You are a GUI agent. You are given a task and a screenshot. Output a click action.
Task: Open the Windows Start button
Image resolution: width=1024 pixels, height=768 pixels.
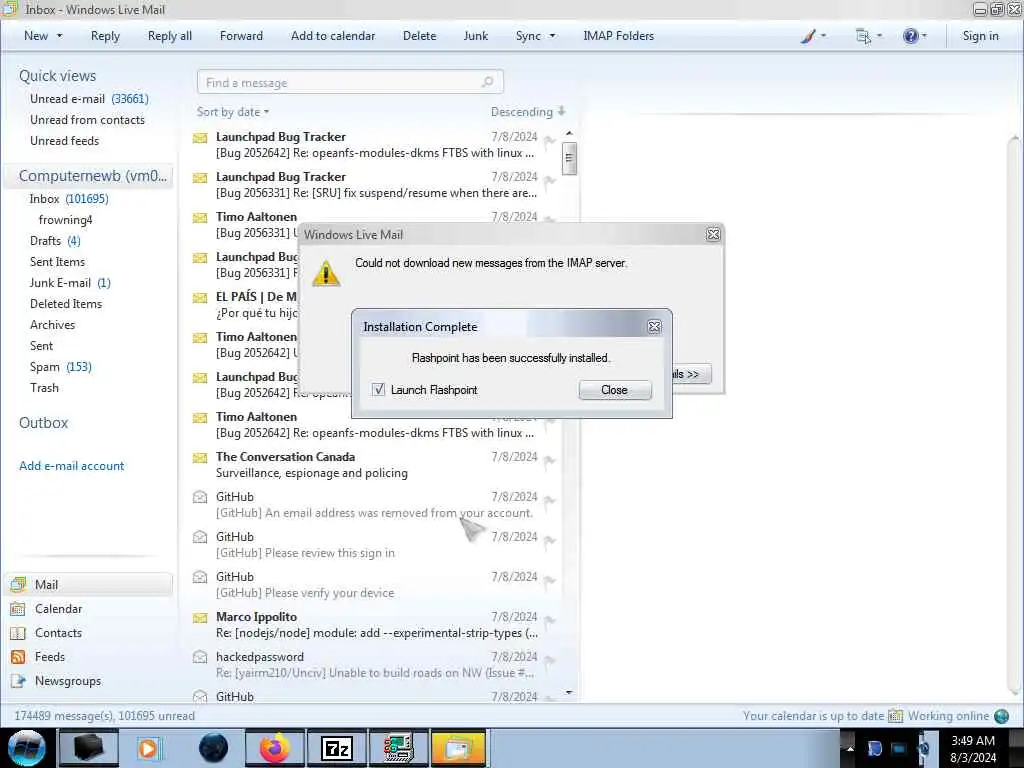point(27,748)
